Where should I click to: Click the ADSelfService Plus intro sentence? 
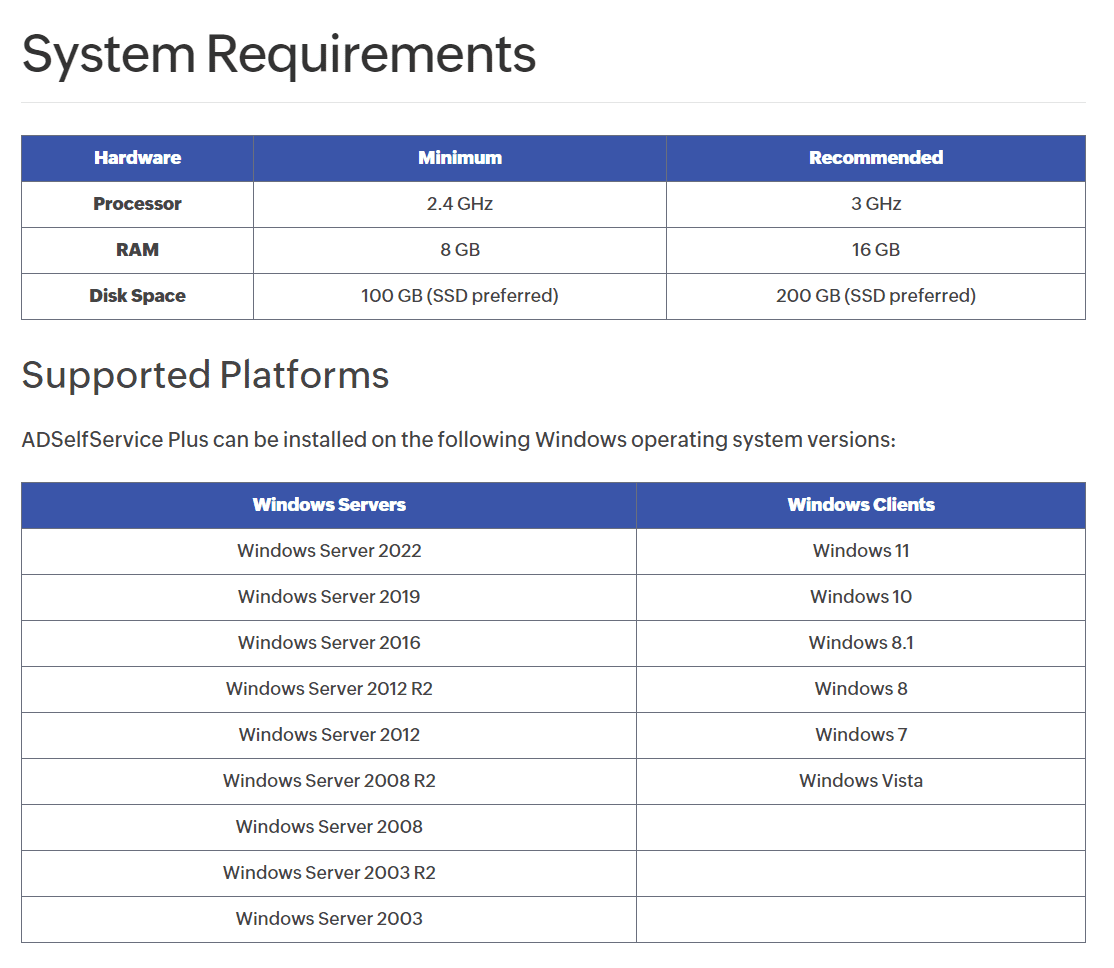(458, 440)
